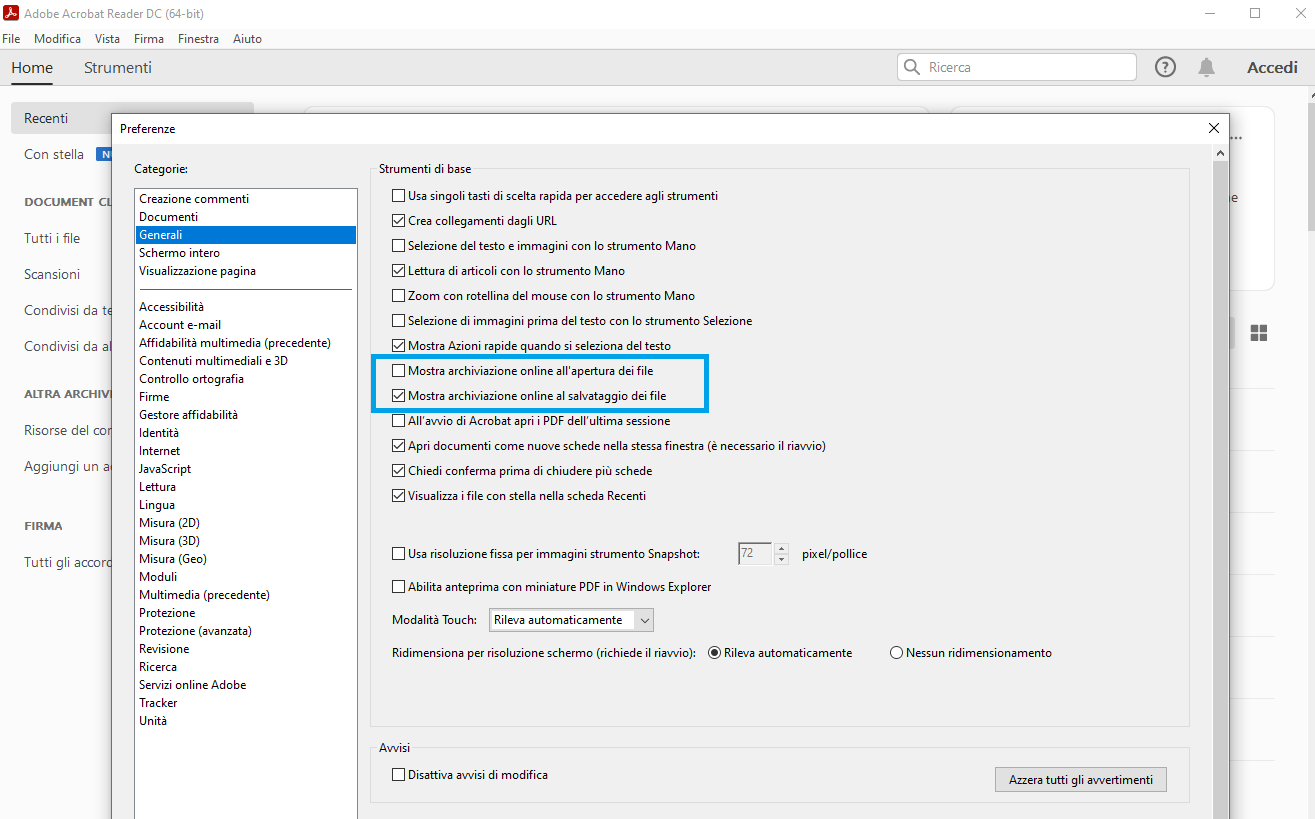Viewport: 1315px width, 819px height.
Task: Open Tutti i file in sidebar
Action: 52,238
